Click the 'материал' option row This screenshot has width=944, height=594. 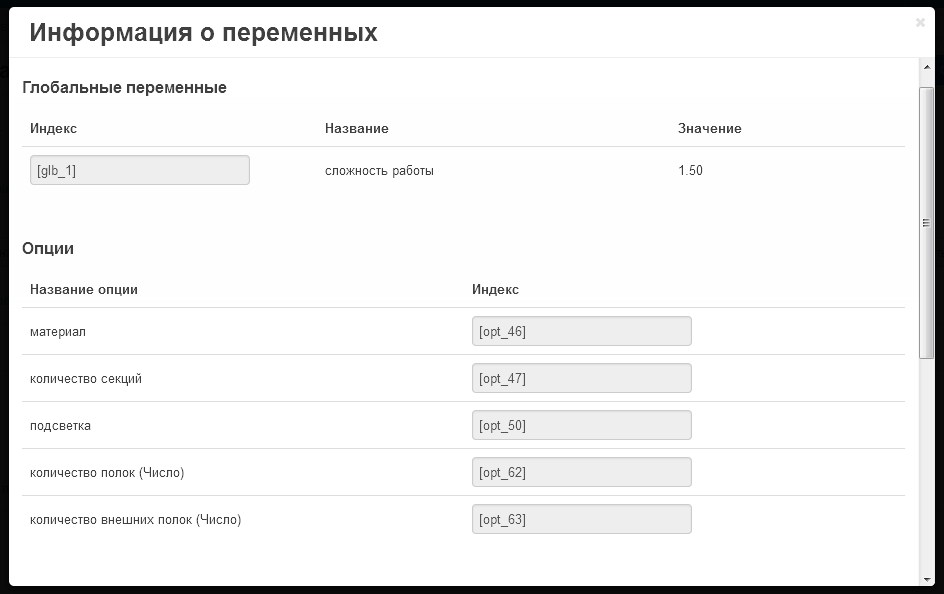pyautogui.click(x=464, y=332)
